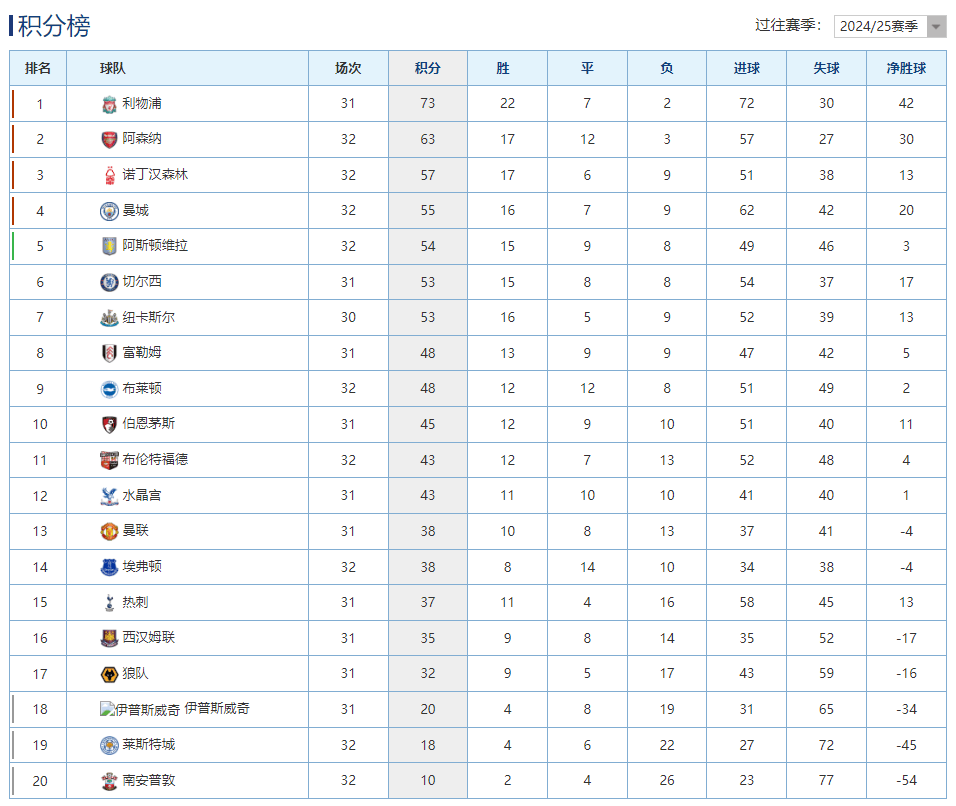
Task: Open the 诺丁汉森林 team link
Action: click(x=155, y=175)
